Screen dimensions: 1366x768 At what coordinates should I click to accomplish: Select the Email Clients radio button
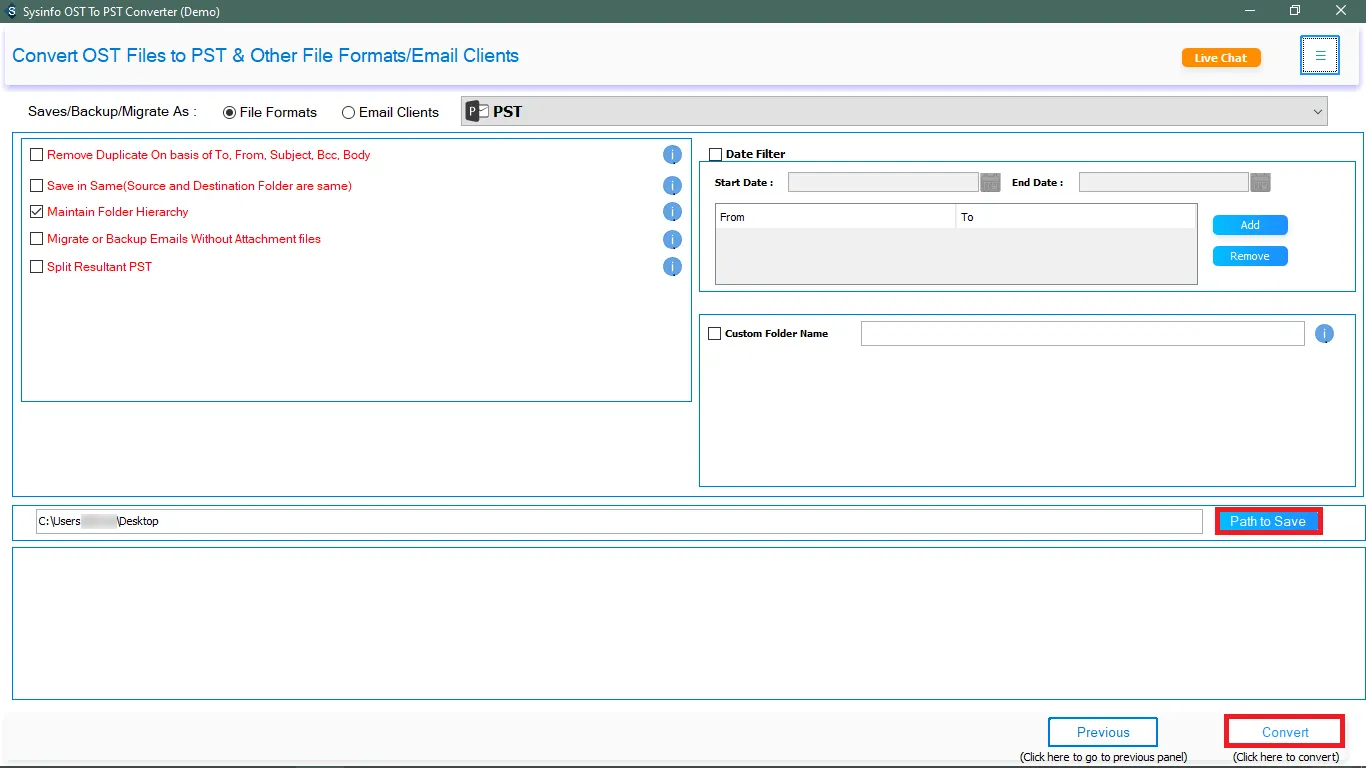tap(348, 113)
